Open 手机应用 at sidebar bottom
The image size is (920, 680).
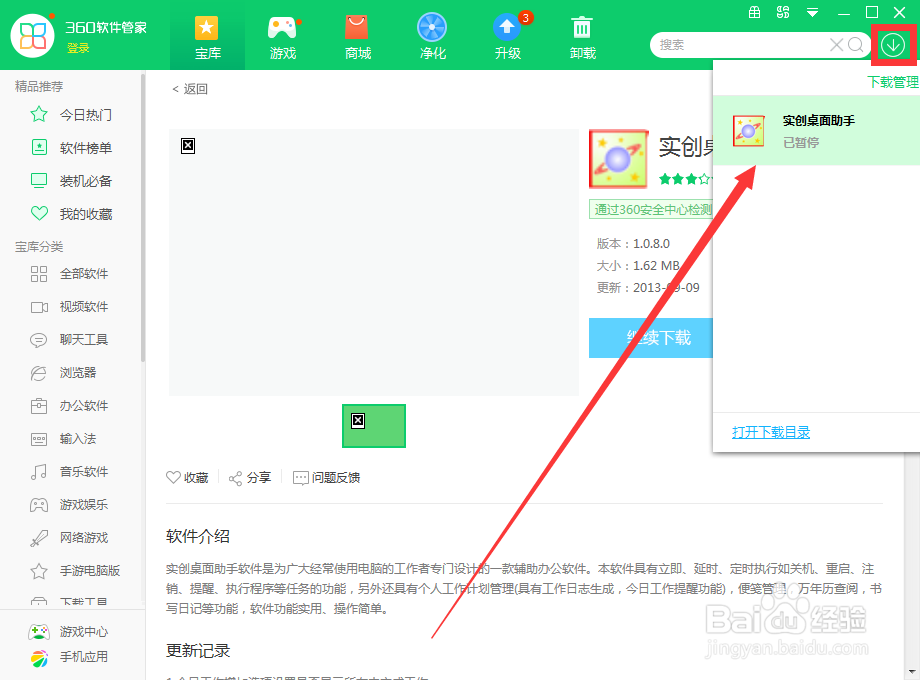click(68, 657)
